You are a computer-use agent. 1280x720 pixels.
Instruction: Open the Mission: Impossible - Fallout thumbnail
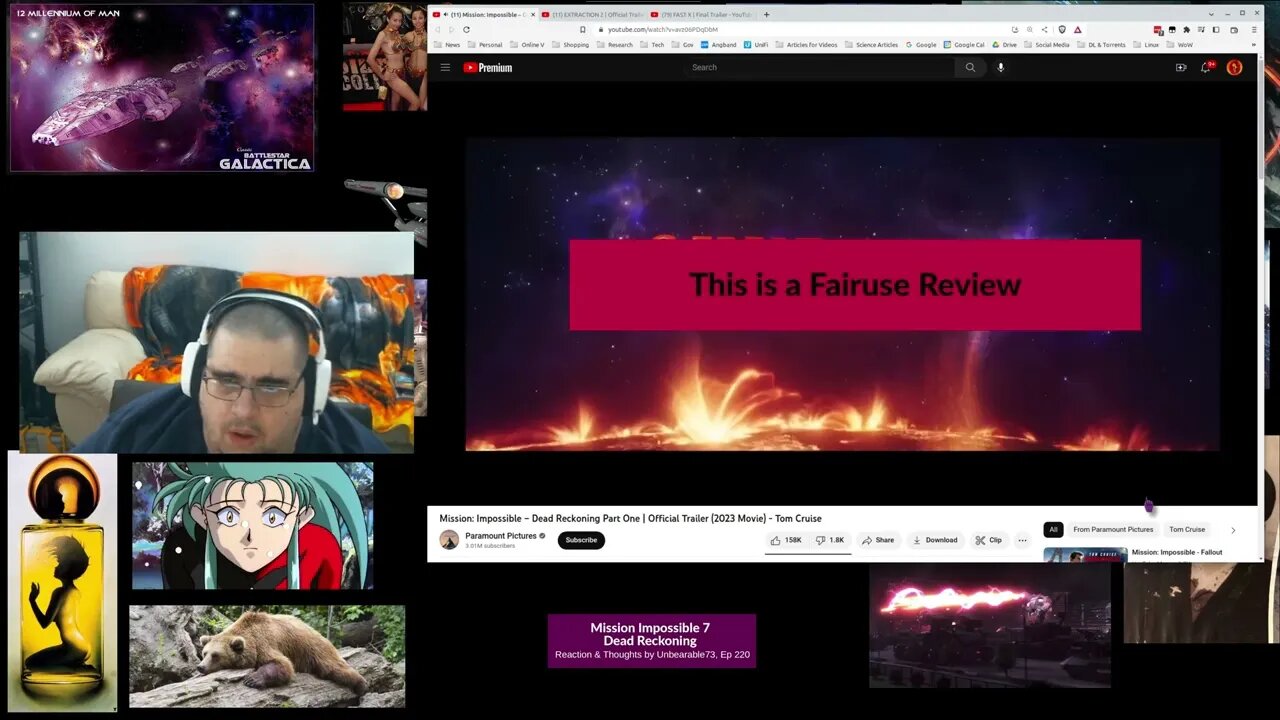(1085, 555)
